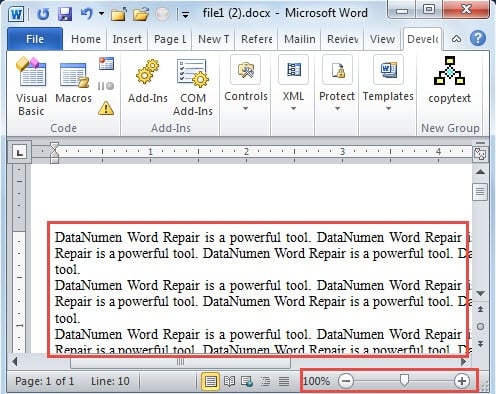
Task: Switch to the Page Layout tab
Action: [170, 39]
